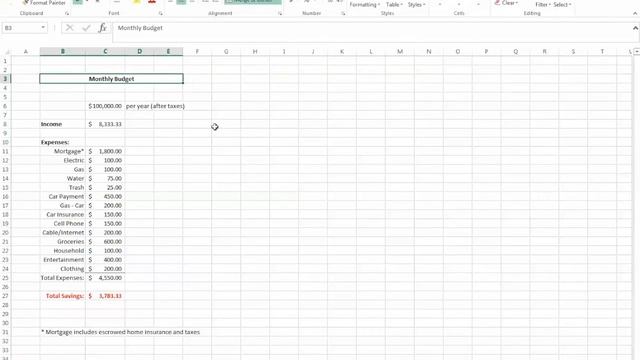Select column H header
This screenshot has width=640, height=360.
pyautogui.click(x=255, y=51)
